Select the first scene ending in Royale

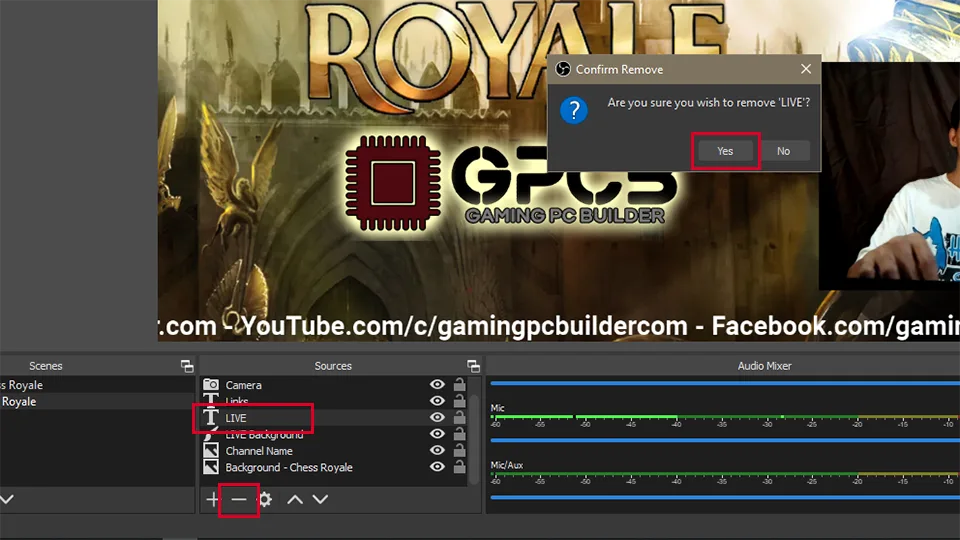pyautogui.click(x=97, y=385)
